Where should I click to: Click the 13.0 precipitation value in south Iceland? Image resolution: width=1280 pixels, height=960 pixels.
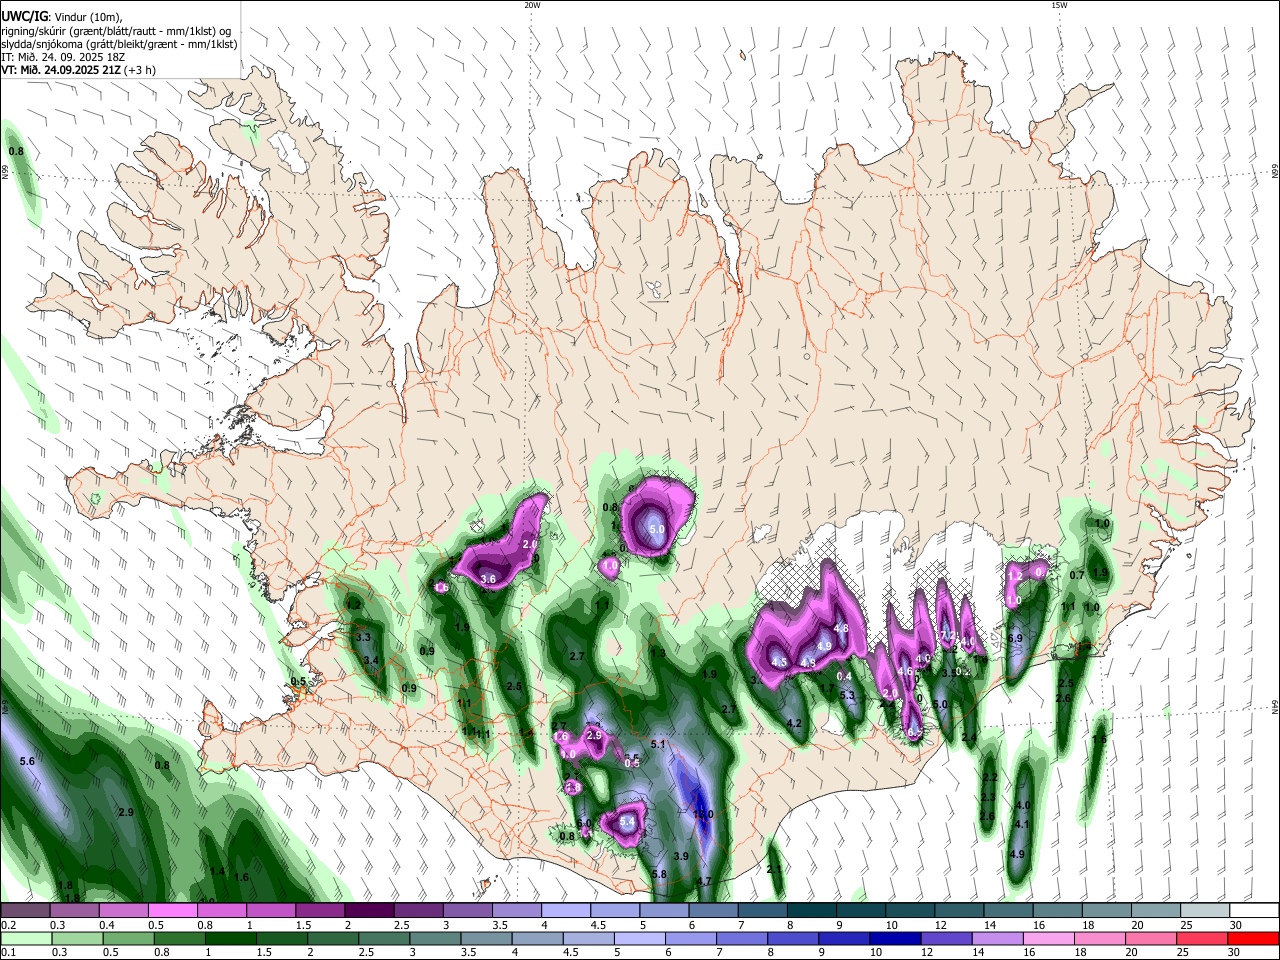[x=704, y=815]
